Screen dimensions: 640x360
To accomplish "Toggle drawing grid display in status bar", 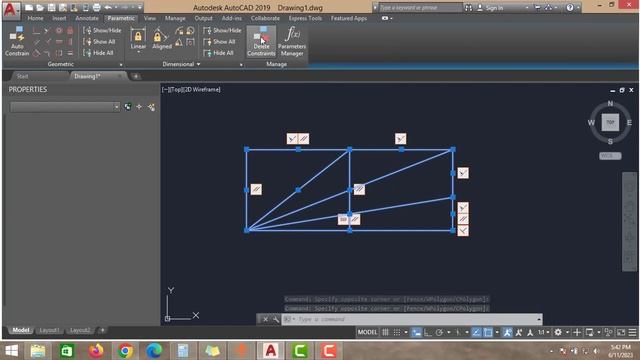I will point(385,332).
